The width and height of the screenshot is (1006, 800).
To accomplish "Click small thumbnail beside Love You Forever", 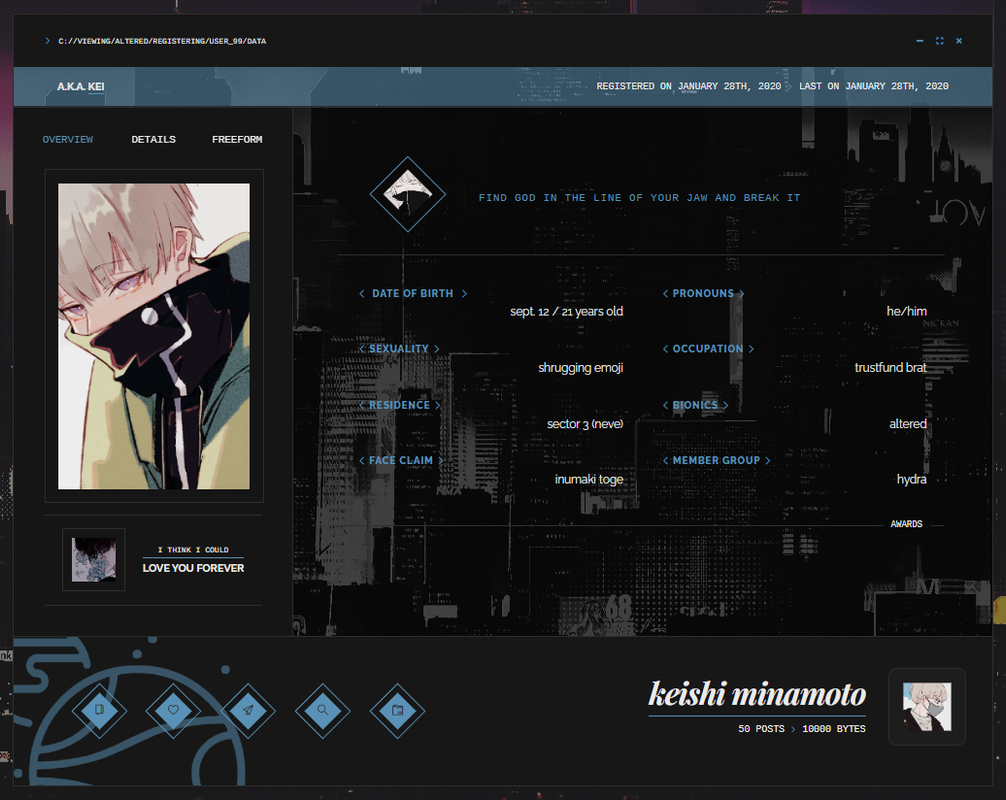I will point(94,559).
